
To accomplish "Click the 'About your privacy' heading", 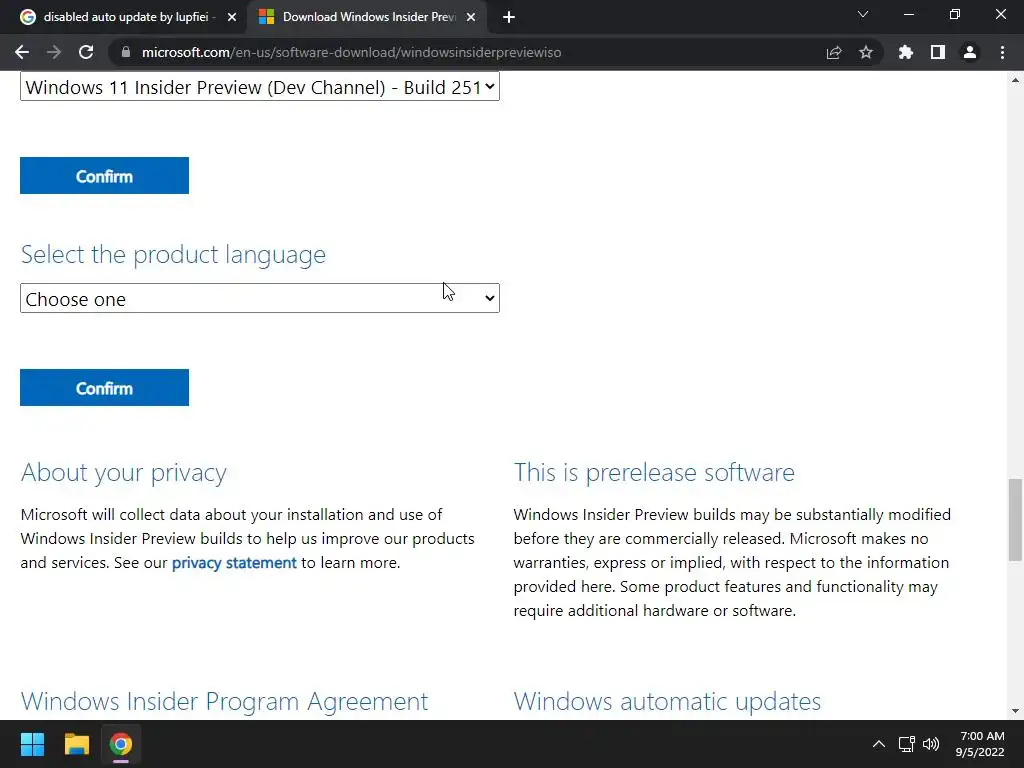I will (123, 472).
